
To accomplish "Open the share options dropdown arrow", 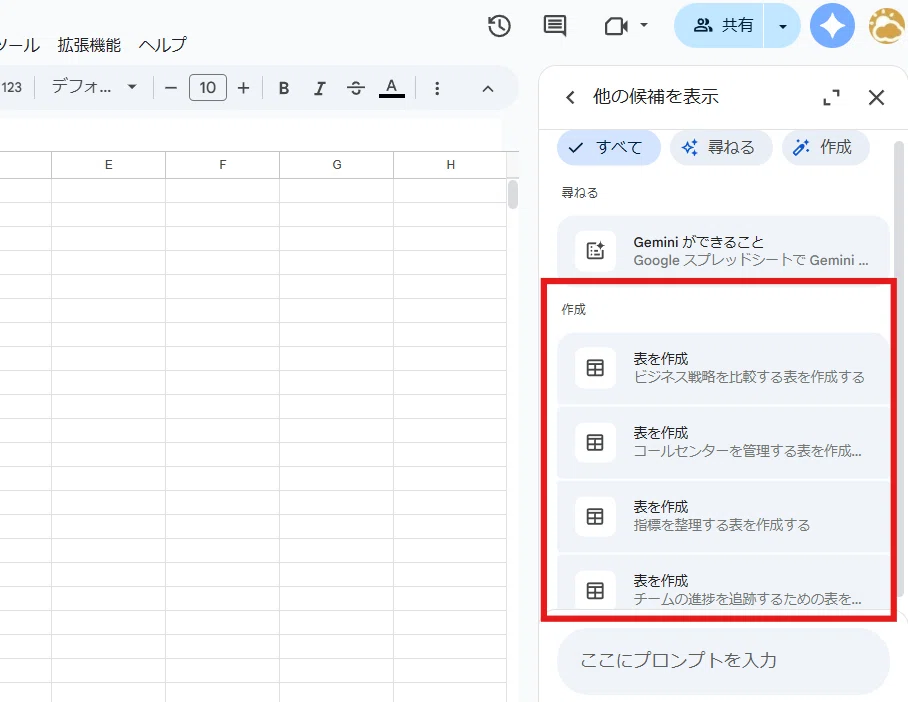I will pos(782,26).
